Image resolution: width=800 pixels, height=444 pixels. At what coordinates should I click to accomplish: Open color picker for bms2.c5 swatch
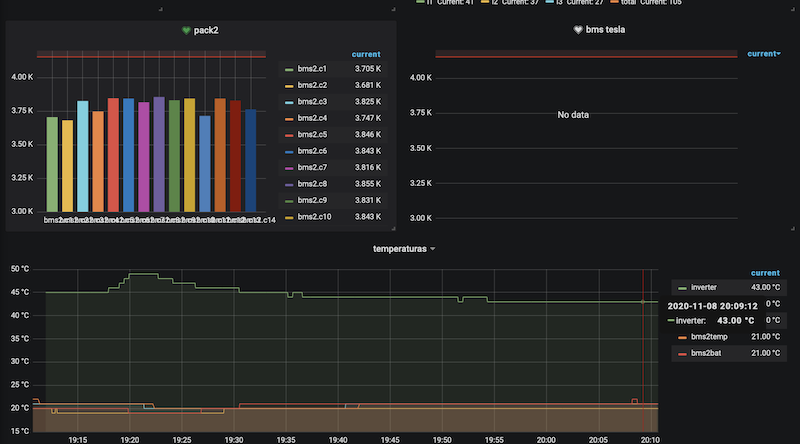[x=289, y=136]
